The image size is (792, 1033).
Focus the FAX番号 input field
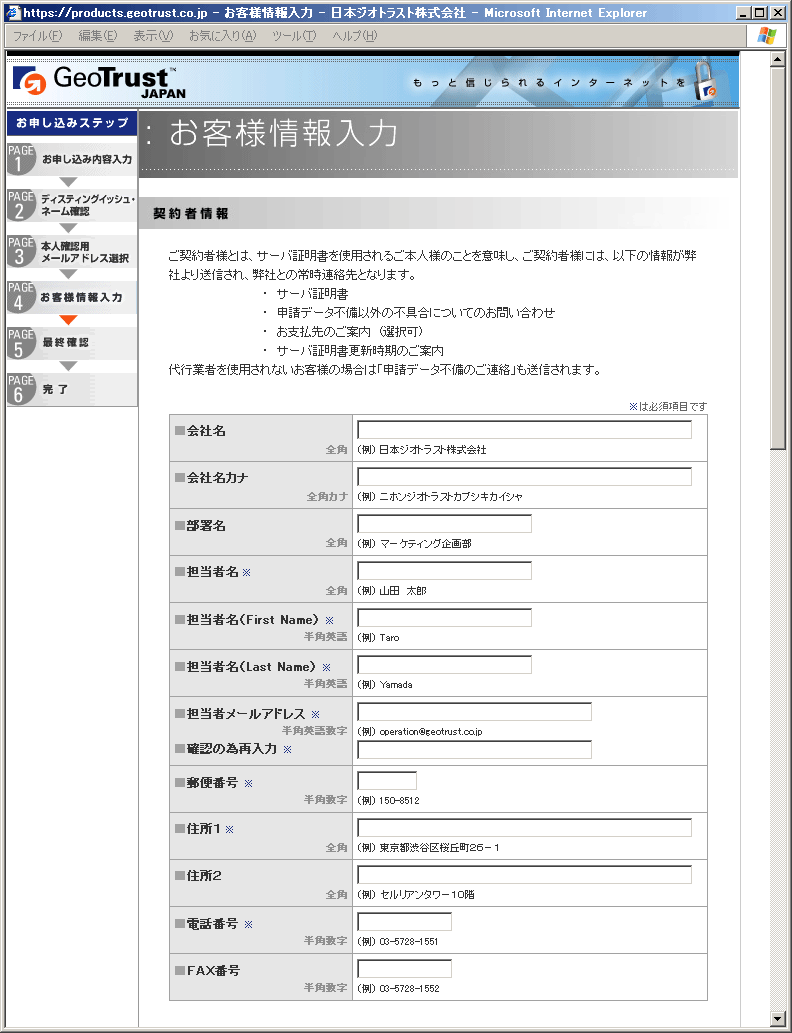click(405, 969)
